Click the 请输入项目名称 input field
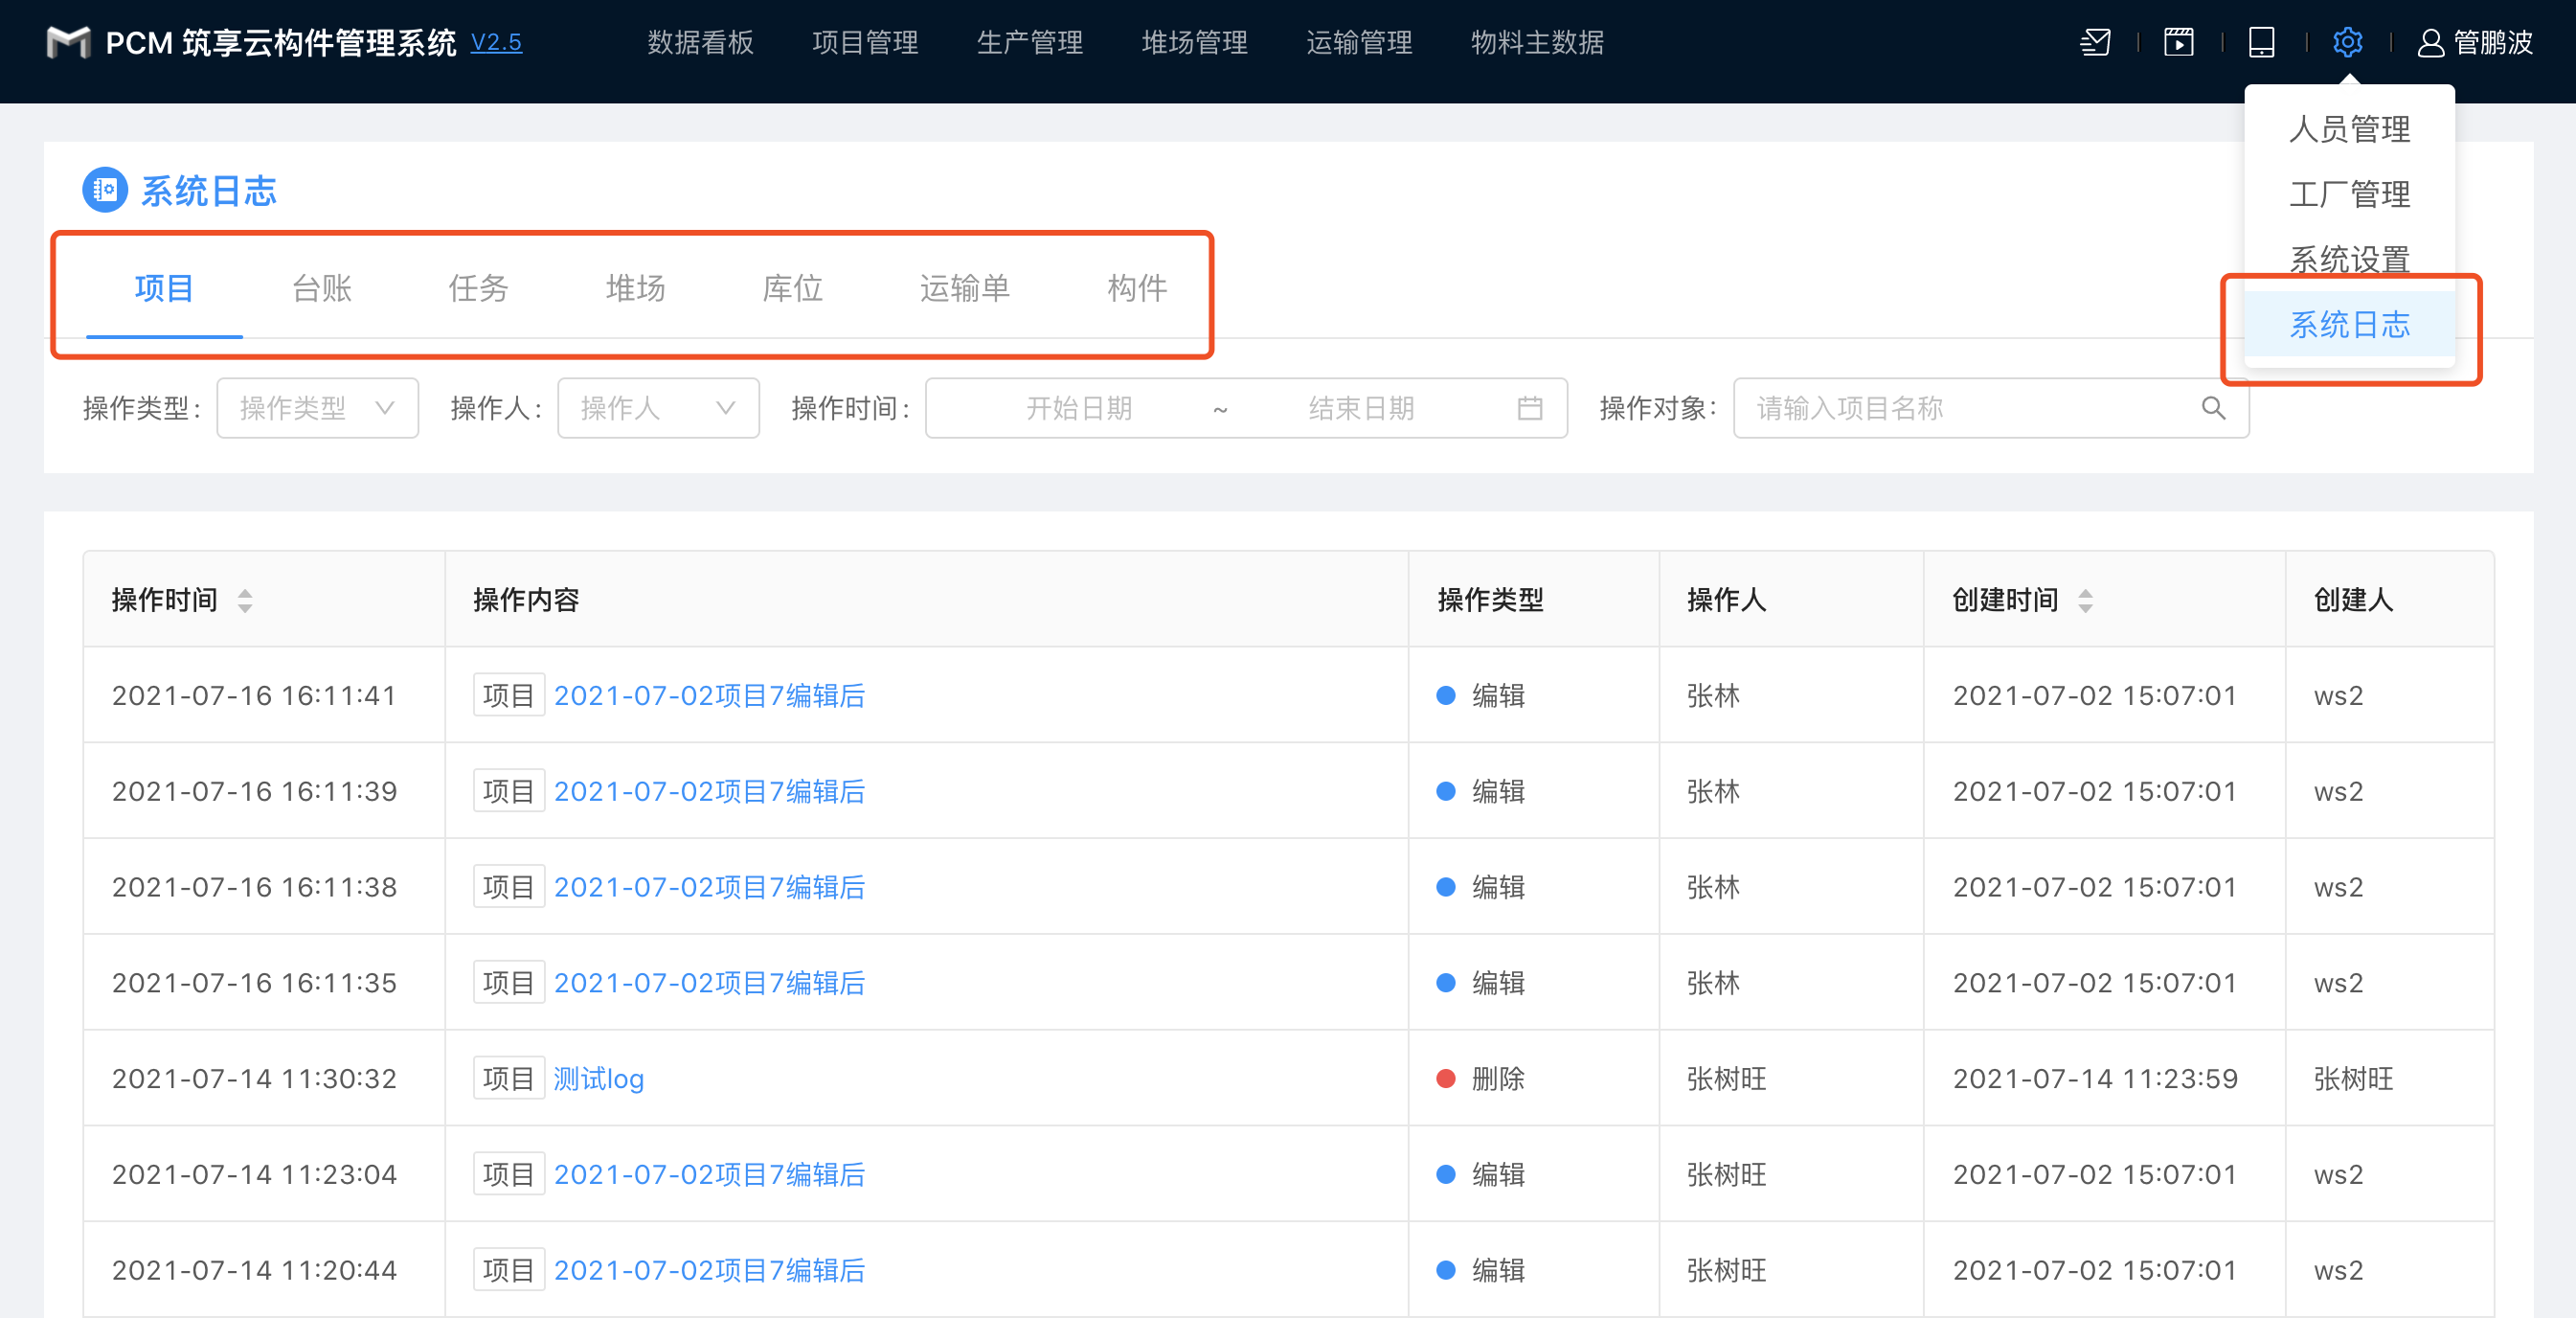The height and width of the screenshot is (1318, 2576). (1960, 408)
